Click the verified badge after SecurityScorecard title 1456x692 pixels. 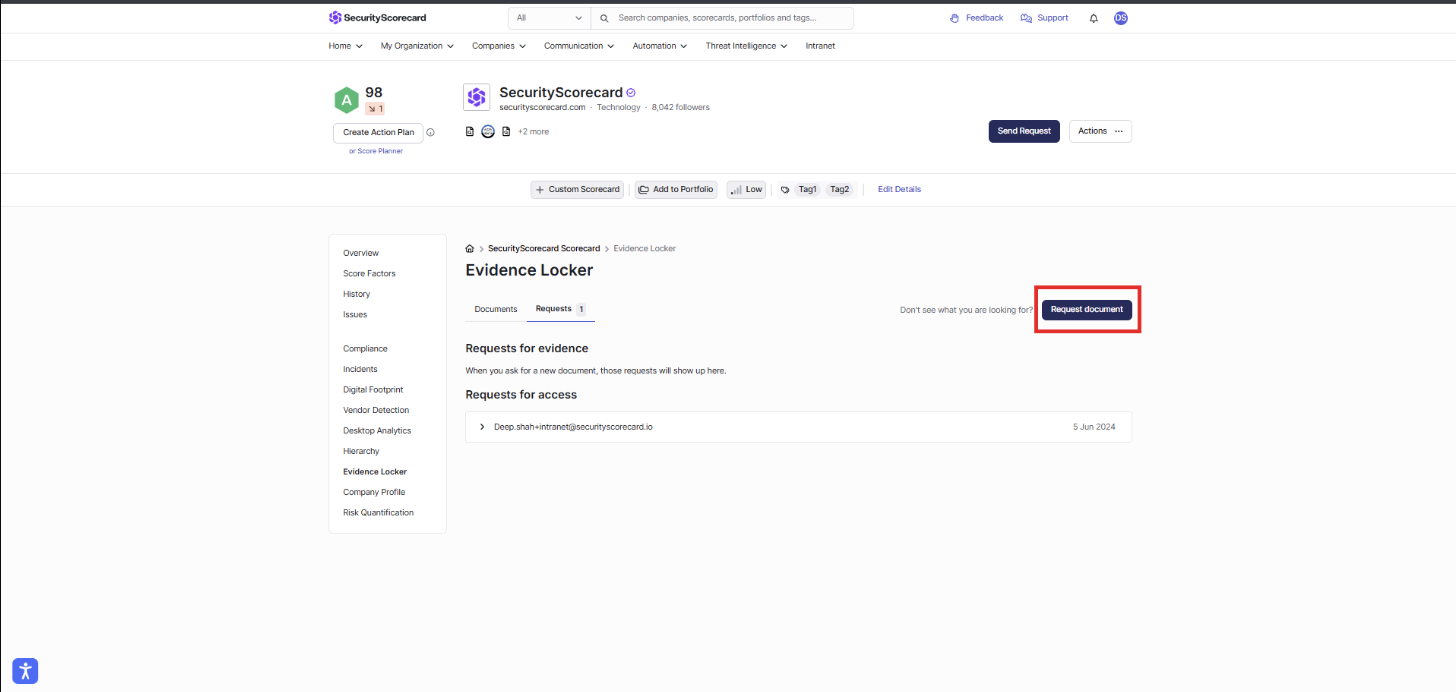point(631,93)
